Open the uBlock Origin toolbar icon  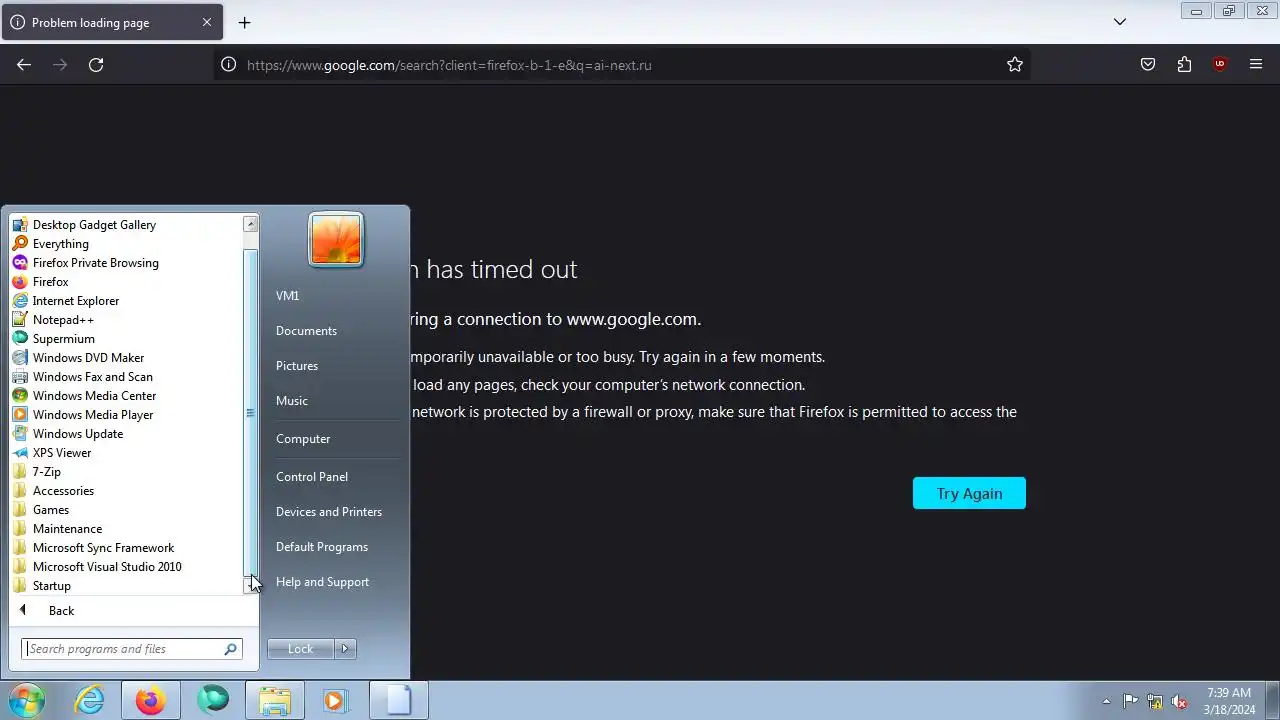tap(1219, 64)
